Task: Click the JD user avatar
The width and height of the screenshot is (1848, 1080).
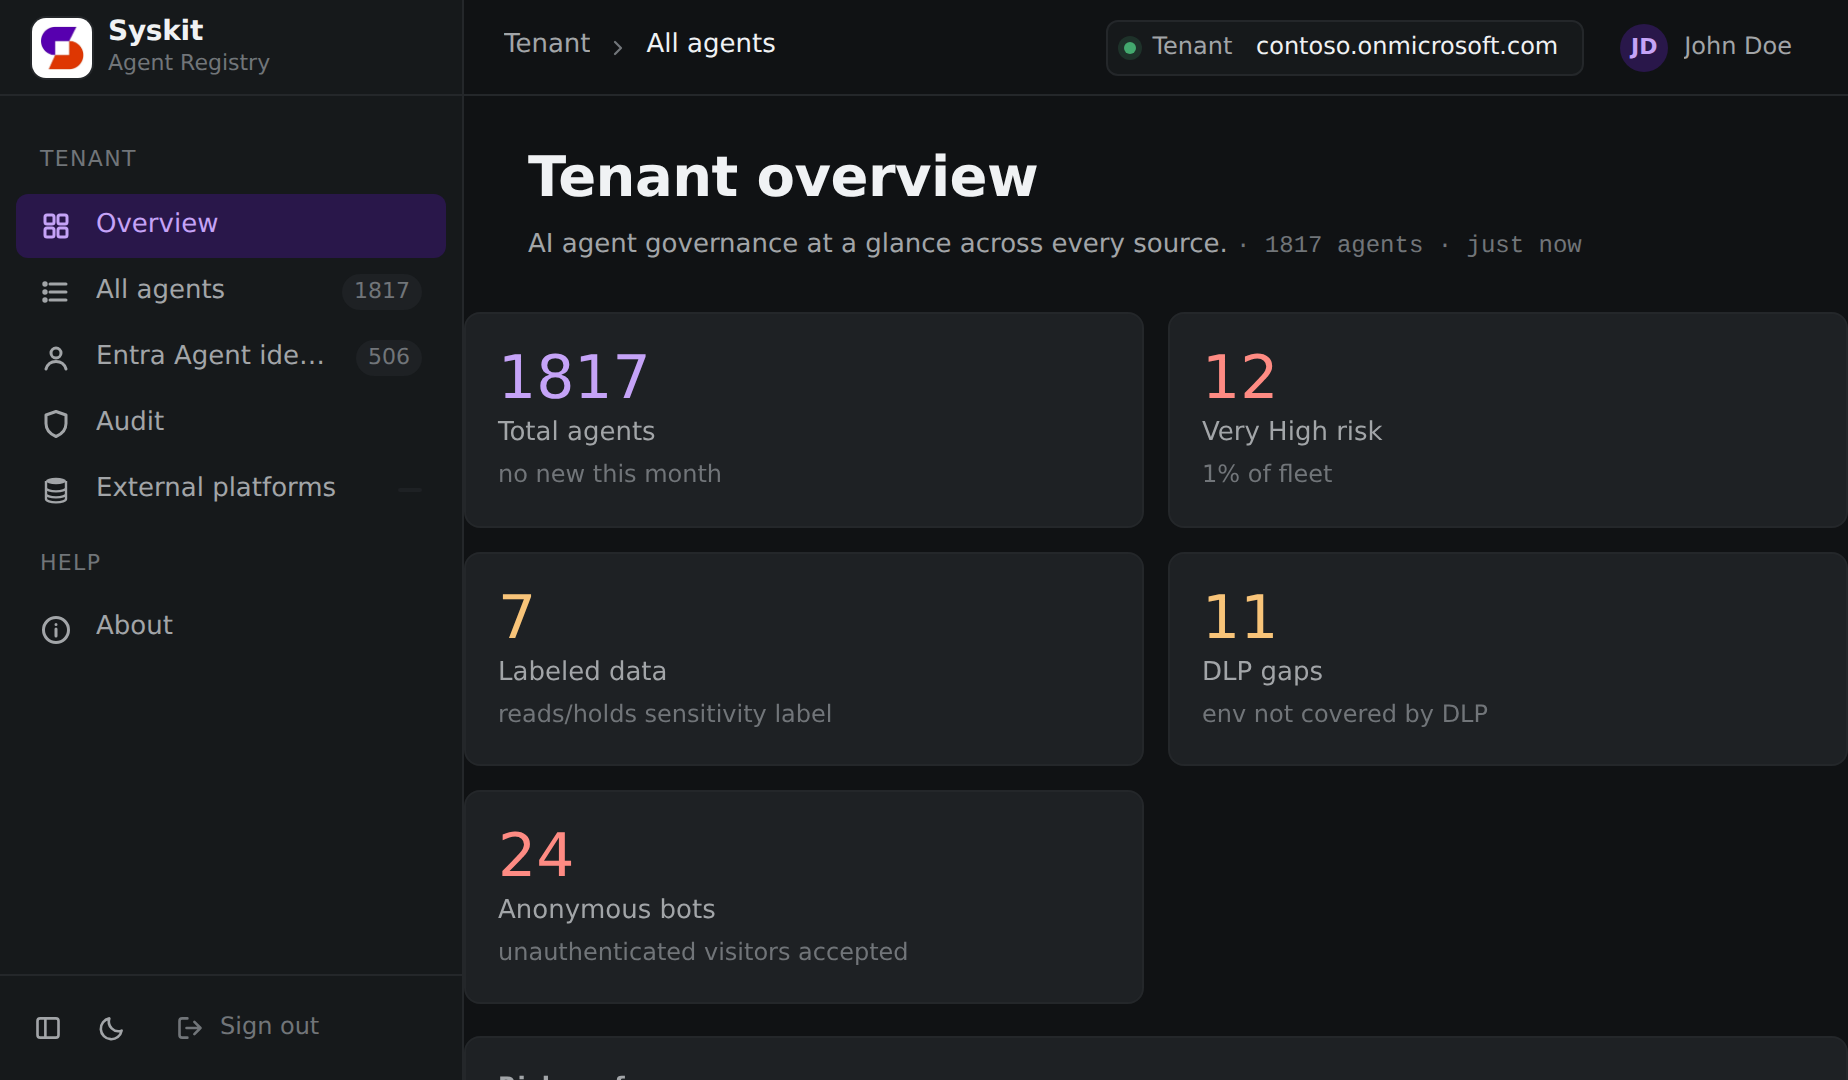Action: pos(1643,47)
